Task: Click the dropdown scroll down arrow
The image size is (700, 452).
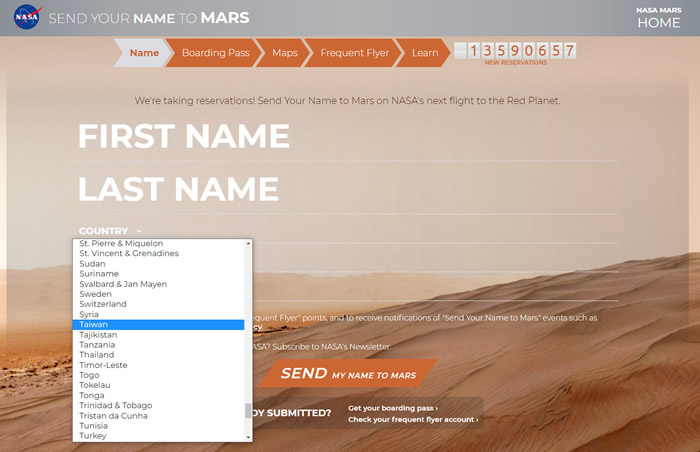Action: pos(248,437)
